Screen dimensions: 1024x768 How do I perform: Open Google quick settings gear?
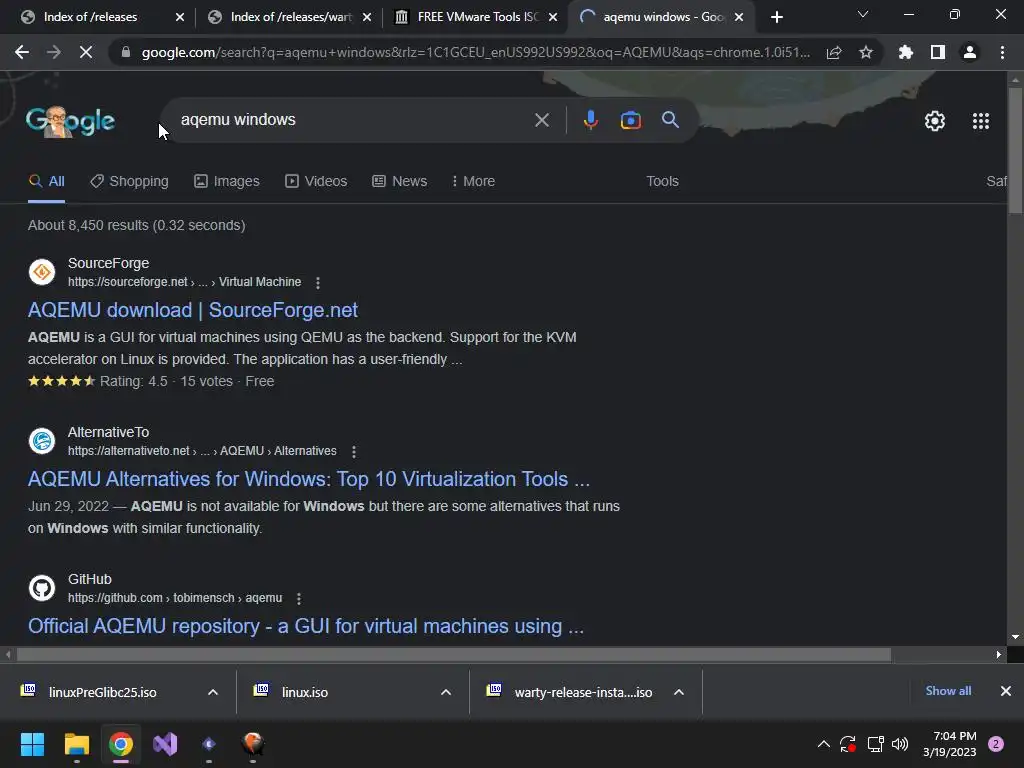(935, 121)
